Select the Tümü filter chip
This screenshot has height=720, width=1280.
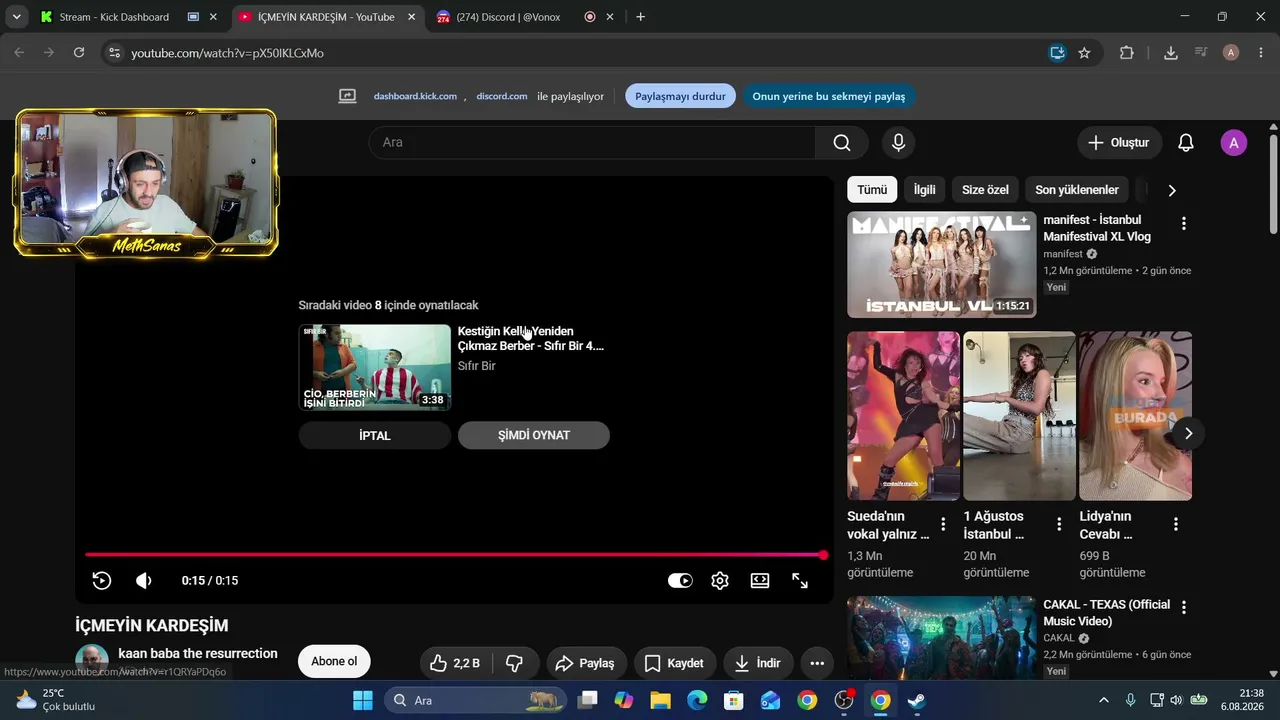coord(872,189)
